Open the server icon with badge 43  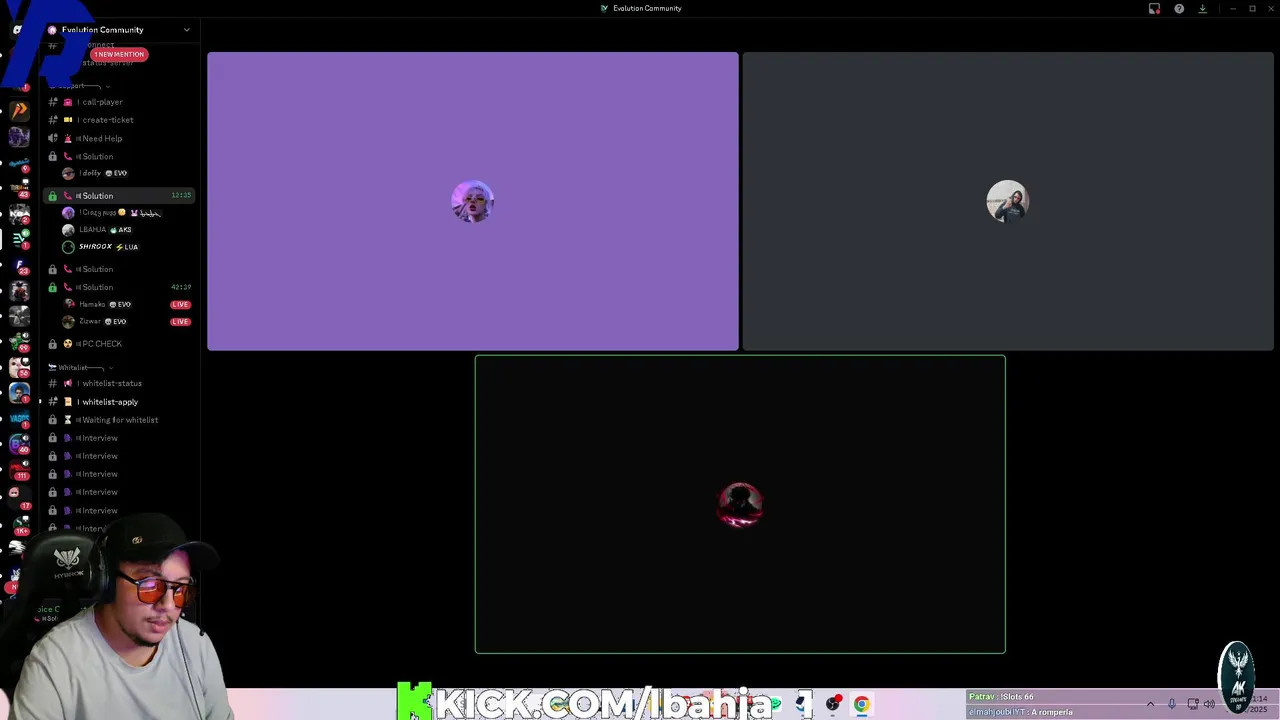click(x=19, y=187)
